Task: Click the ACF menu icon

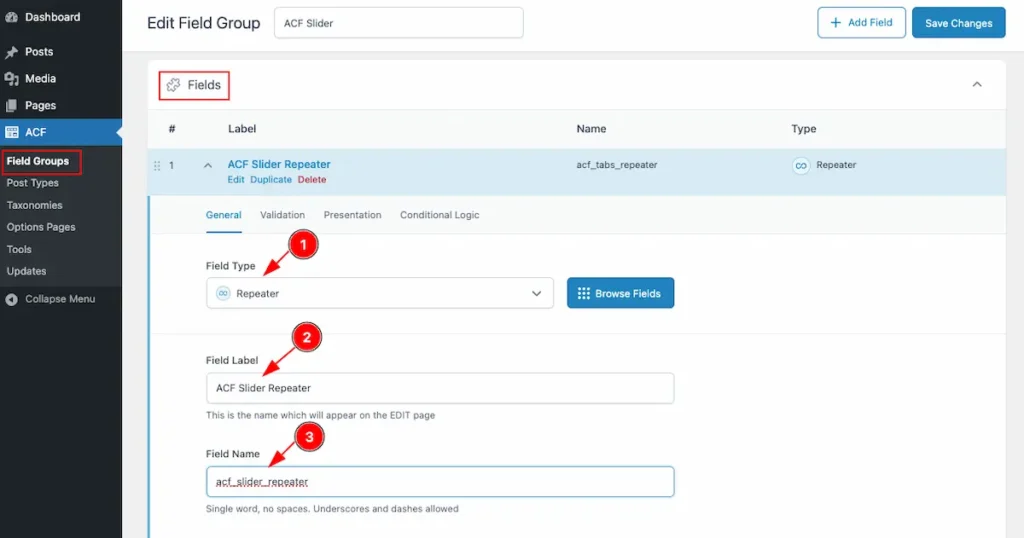Action: [12, 132]
